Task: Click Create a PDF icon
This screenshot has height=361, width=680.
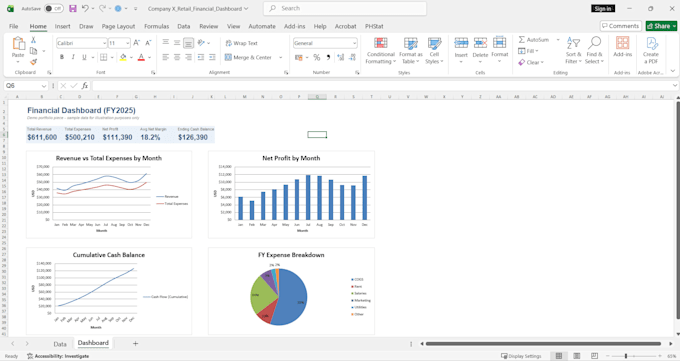Action: click(x=651, y=43)
